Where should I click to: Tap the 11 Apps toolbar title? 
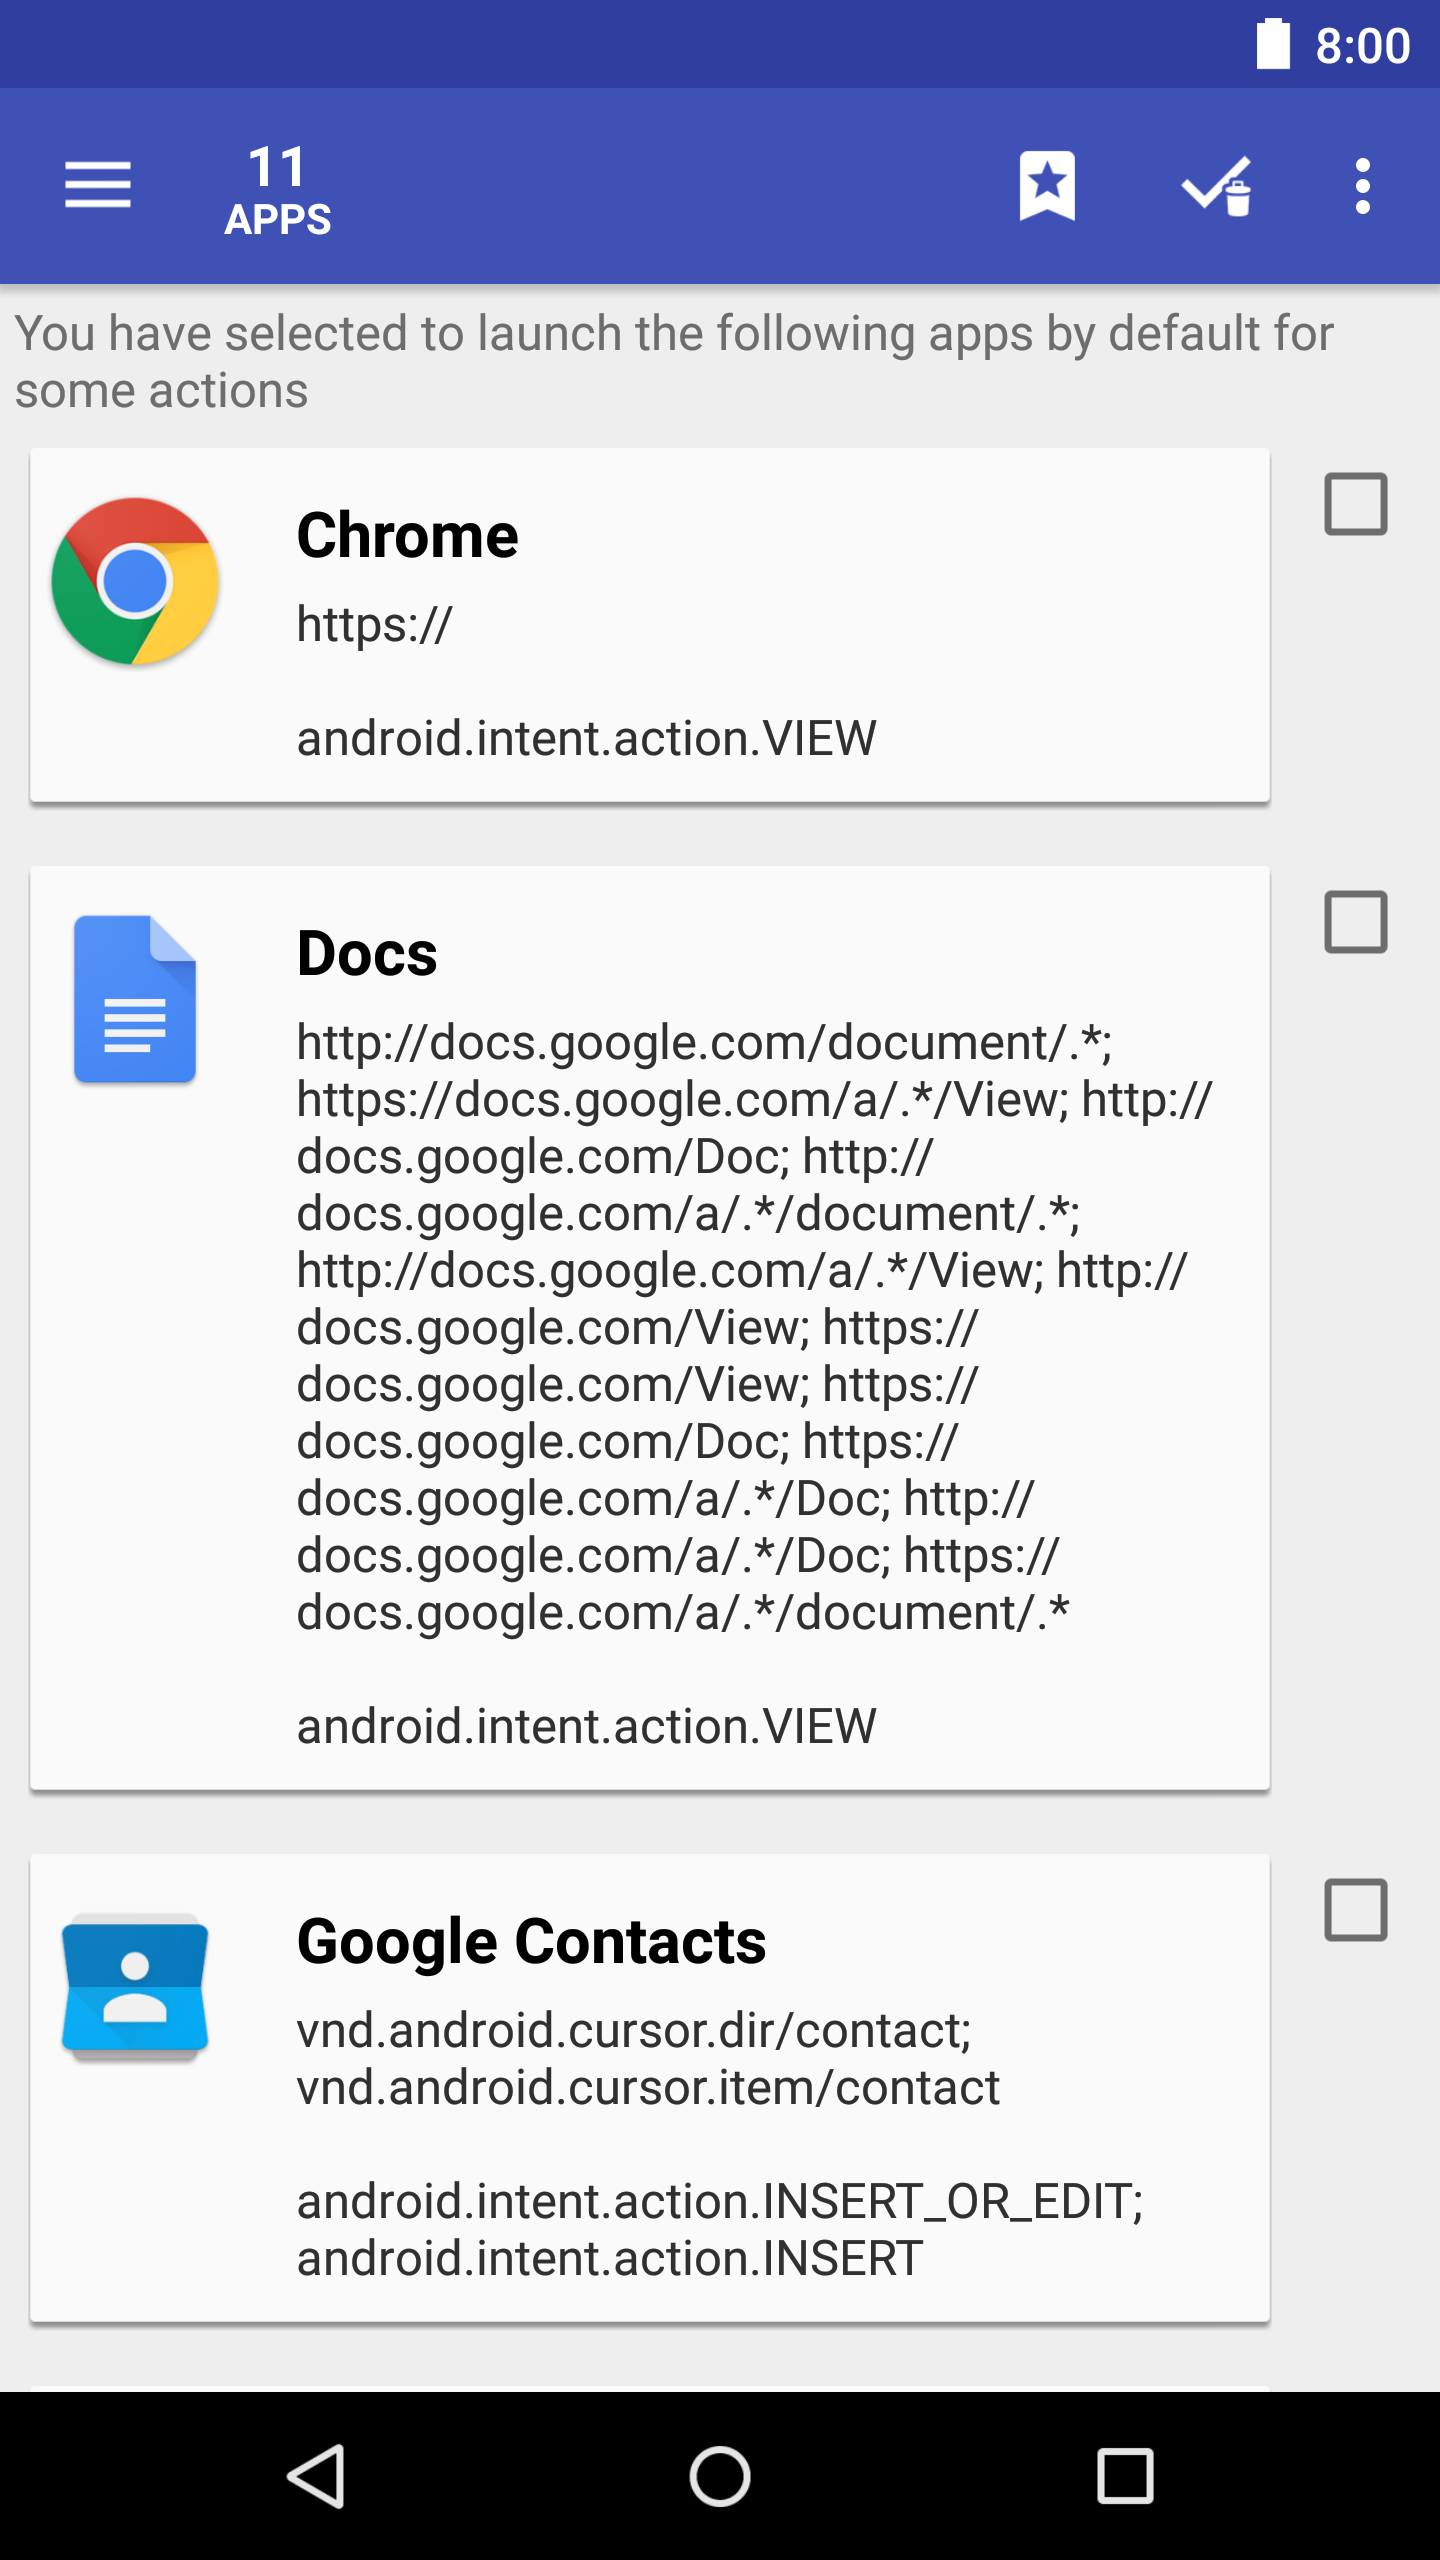pyautogui.click(x=277, y=190)
